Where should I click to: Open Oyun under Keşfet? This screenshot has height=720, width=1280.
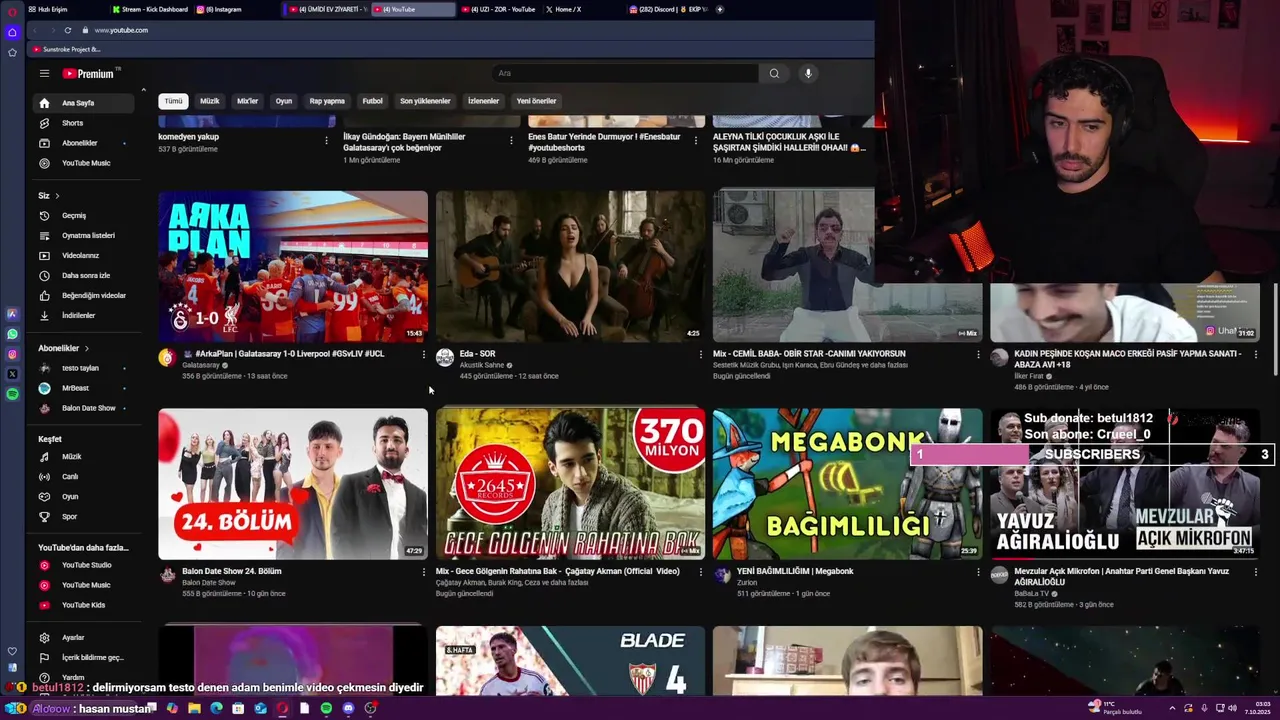click(81, 497)
